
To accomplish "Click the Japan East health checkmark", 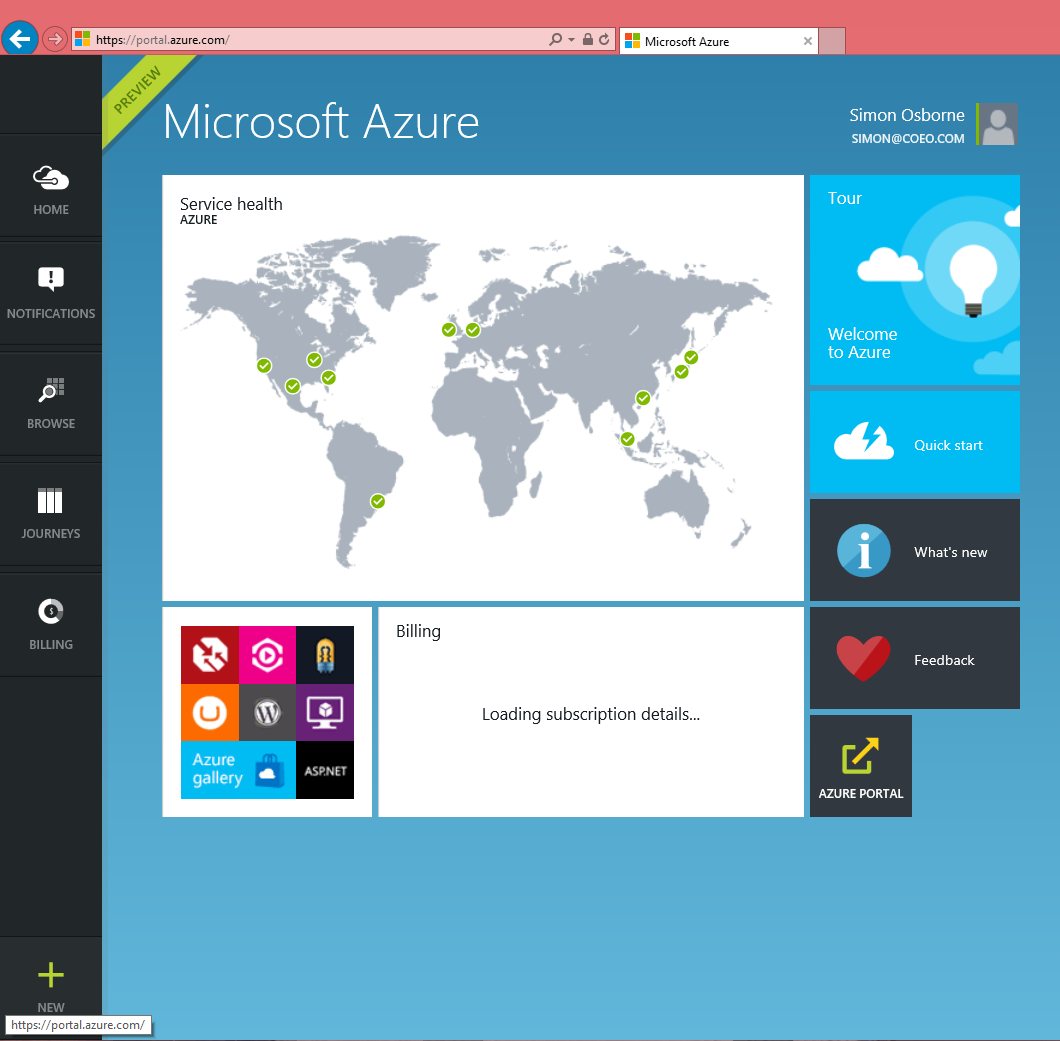I will coord(691,357).
